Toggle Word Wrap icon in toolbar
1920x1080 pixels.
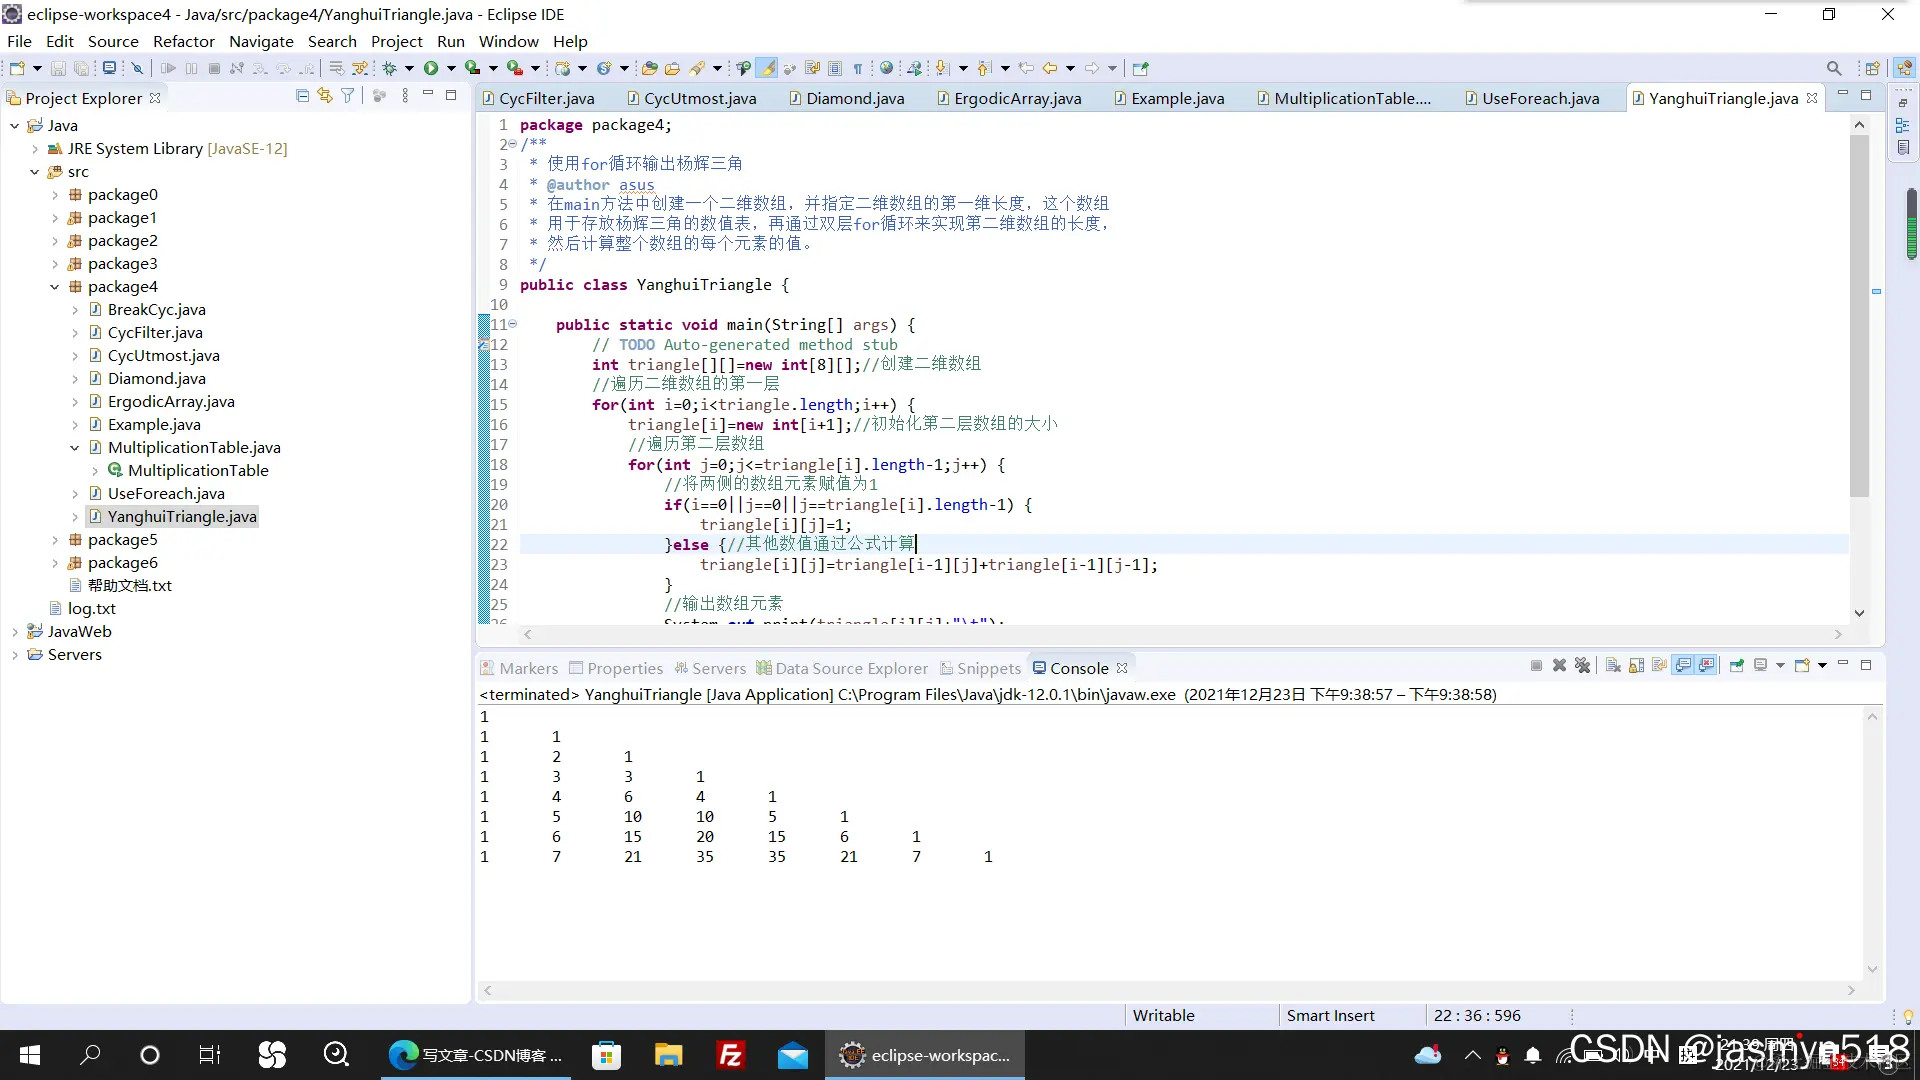click(812, 68)
